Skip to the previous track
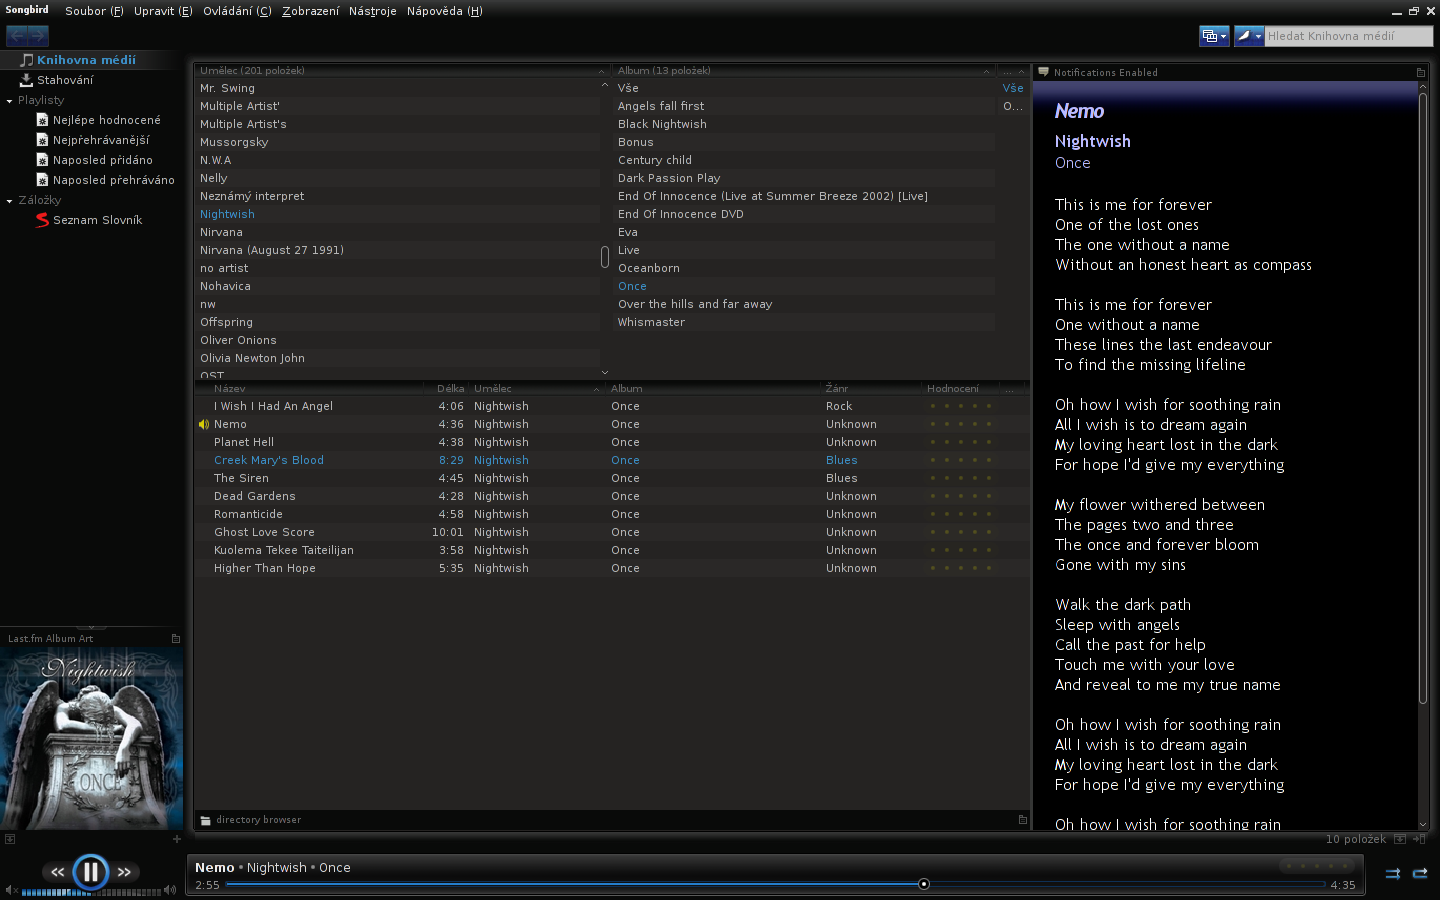The height and width of the screenshot is (900, 1440). (x=57, y=872)
